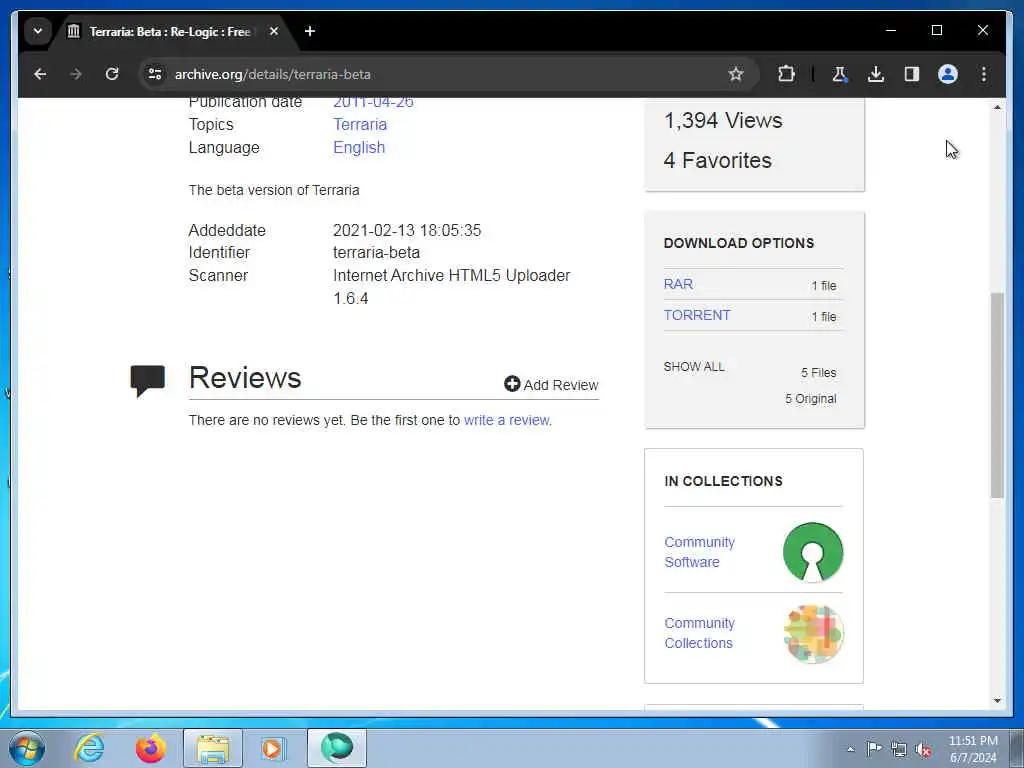Toggle the browser side panel
The width and height of the screenshot is (1024, 768).
click(x=912, y=74)
